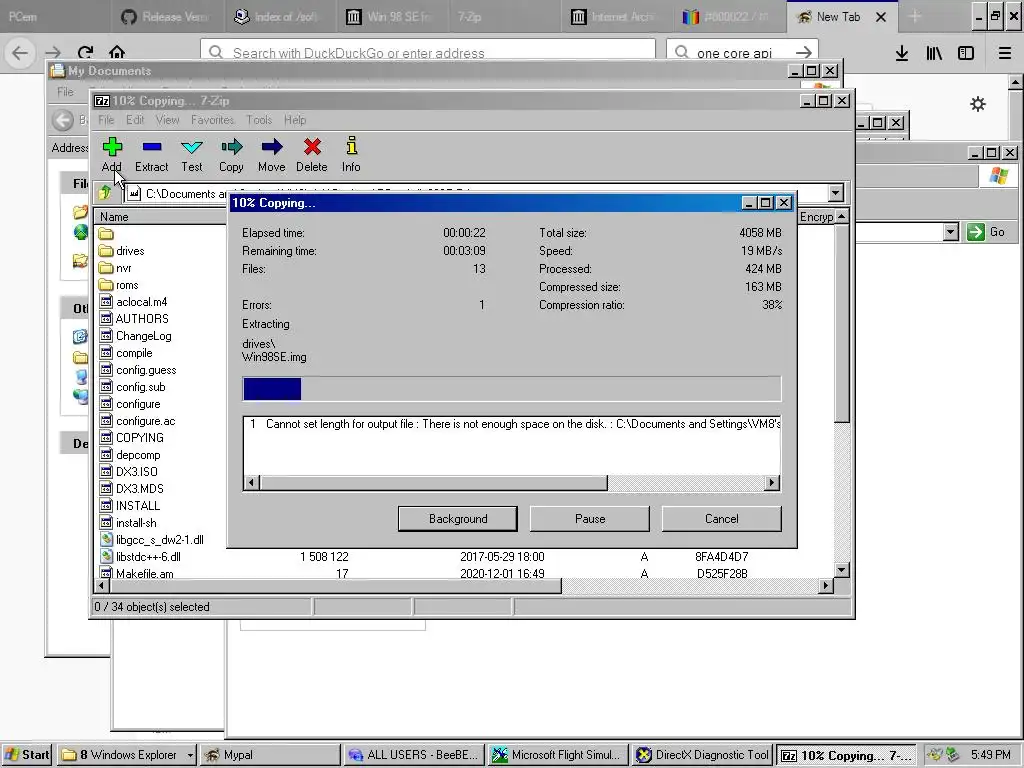Open the Tools menu in 7-Zip
Viewport: 1024px width, 768px height.
pos(259,120)
